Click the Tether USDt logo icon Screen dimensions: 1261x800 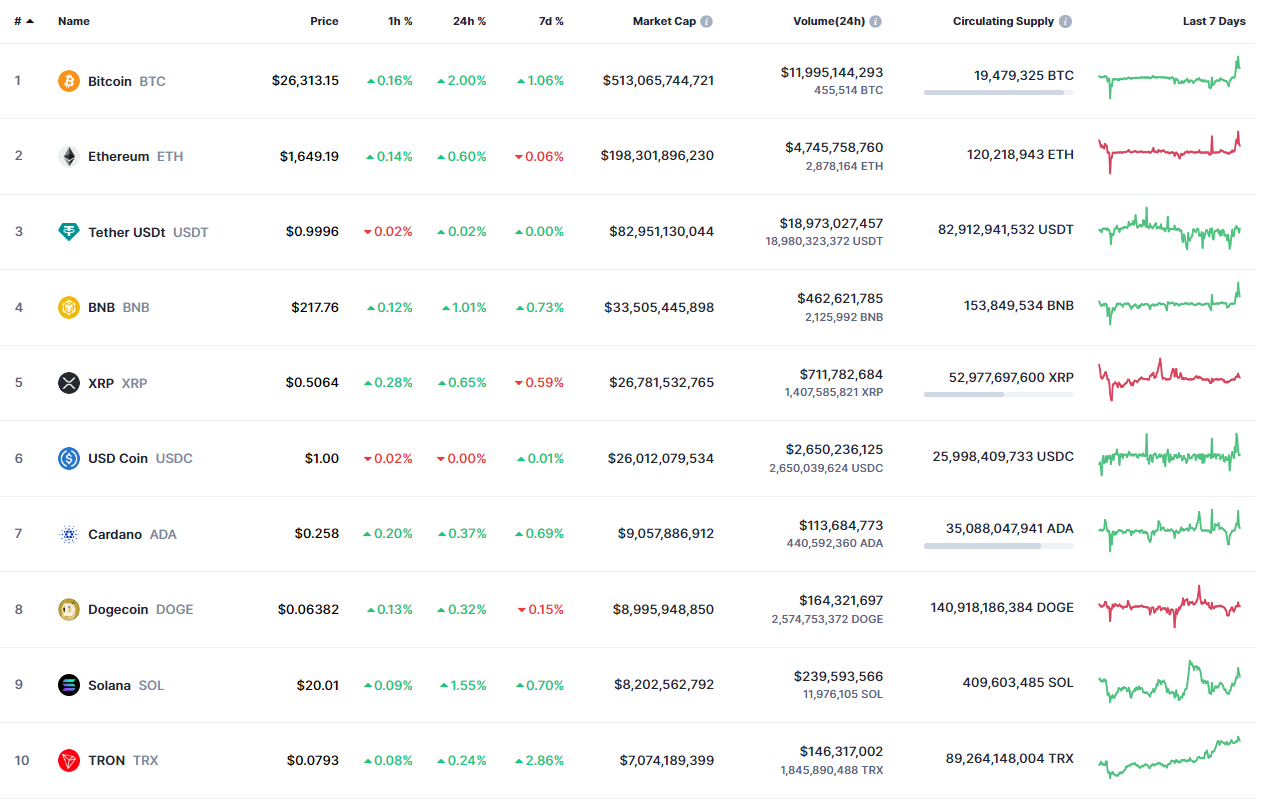(x=69, y=232)
